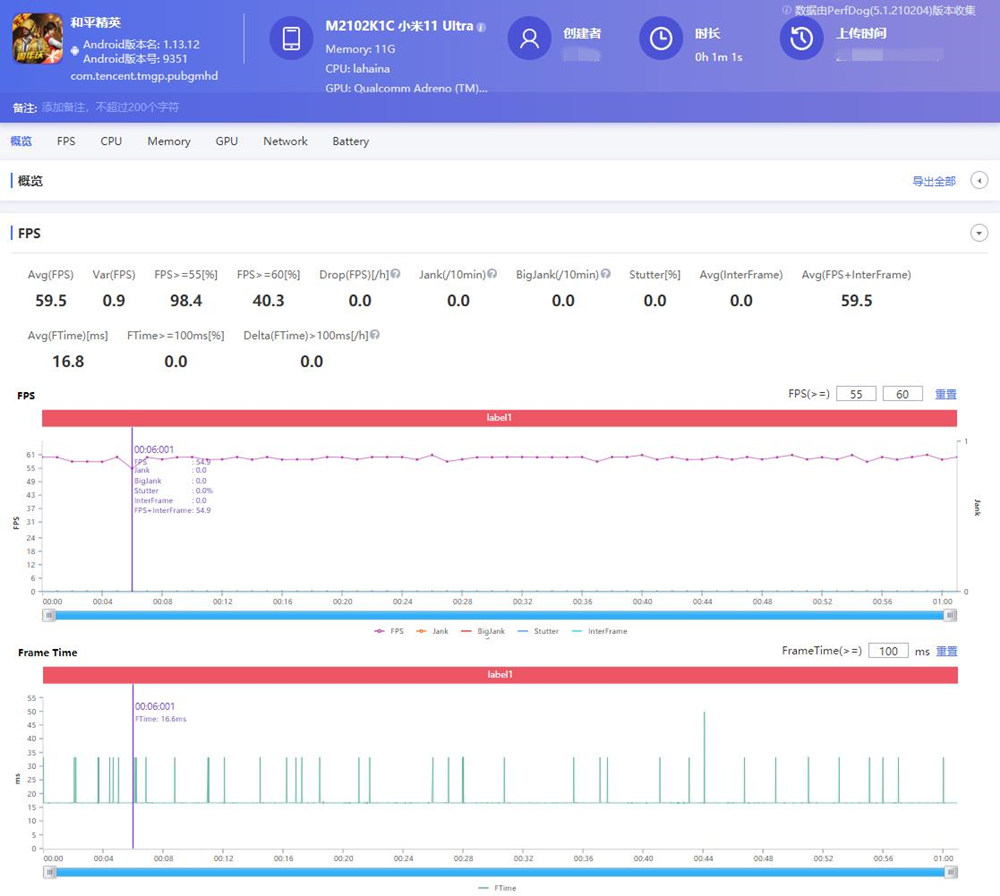The height and width of the screenshot is (896, 1000).
Task: Toggle InterFrame series in chart legend
Action: click(599, 631)
